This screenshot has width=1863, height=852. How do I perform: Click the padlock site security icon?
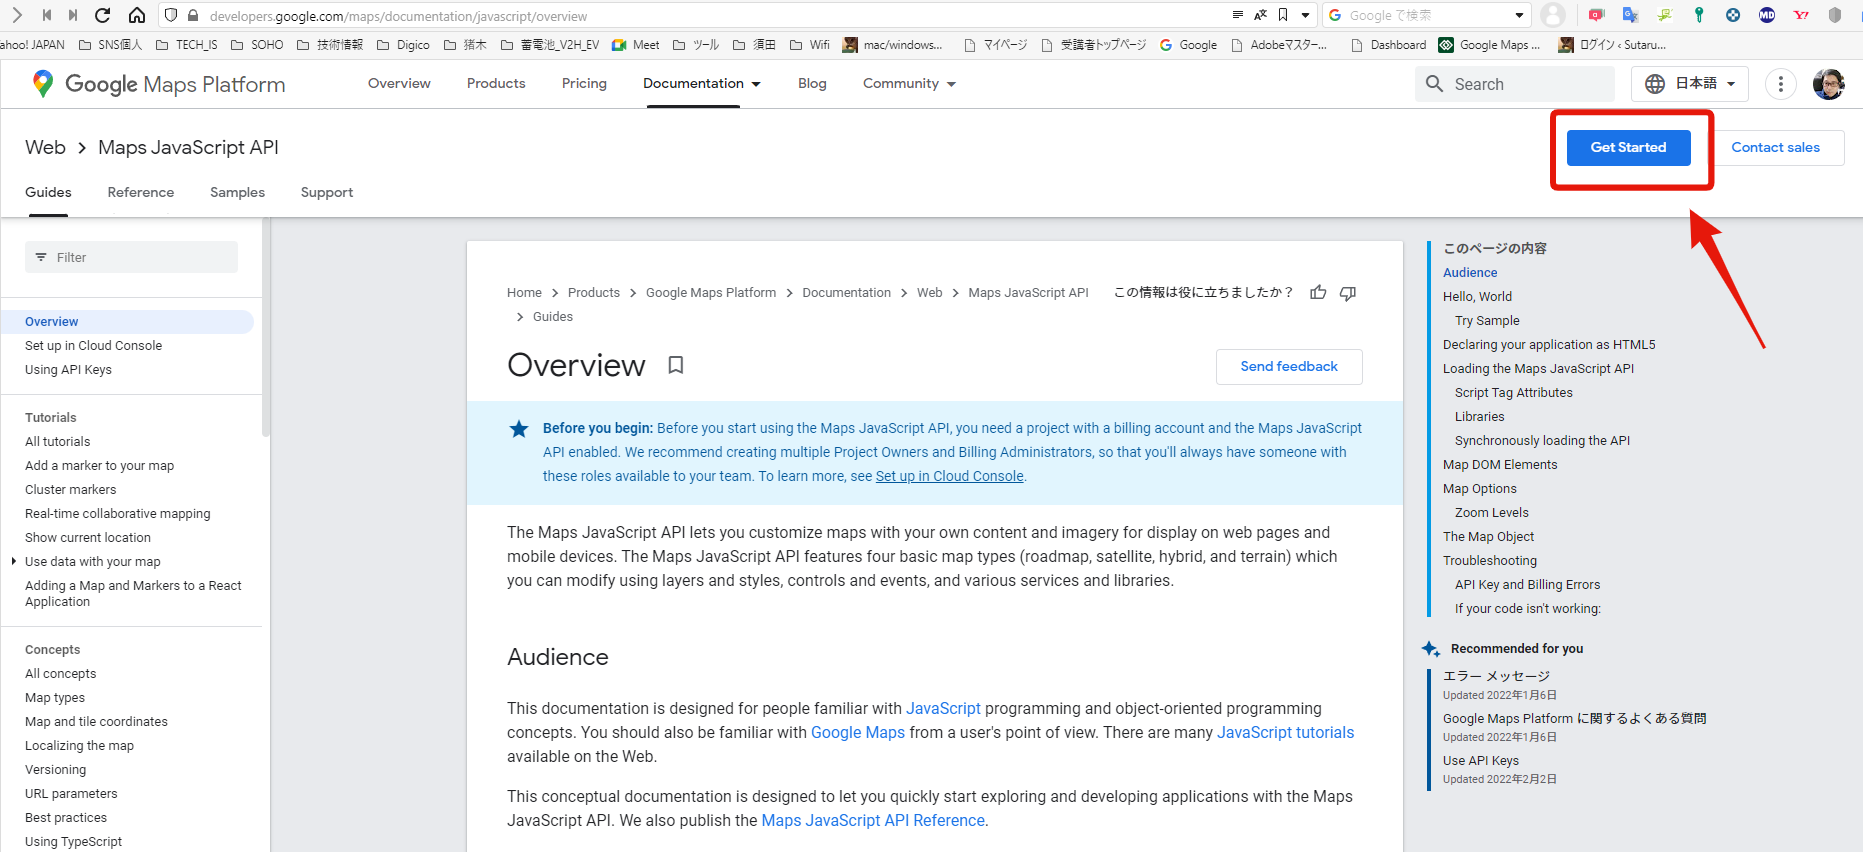tap(193, 15)
